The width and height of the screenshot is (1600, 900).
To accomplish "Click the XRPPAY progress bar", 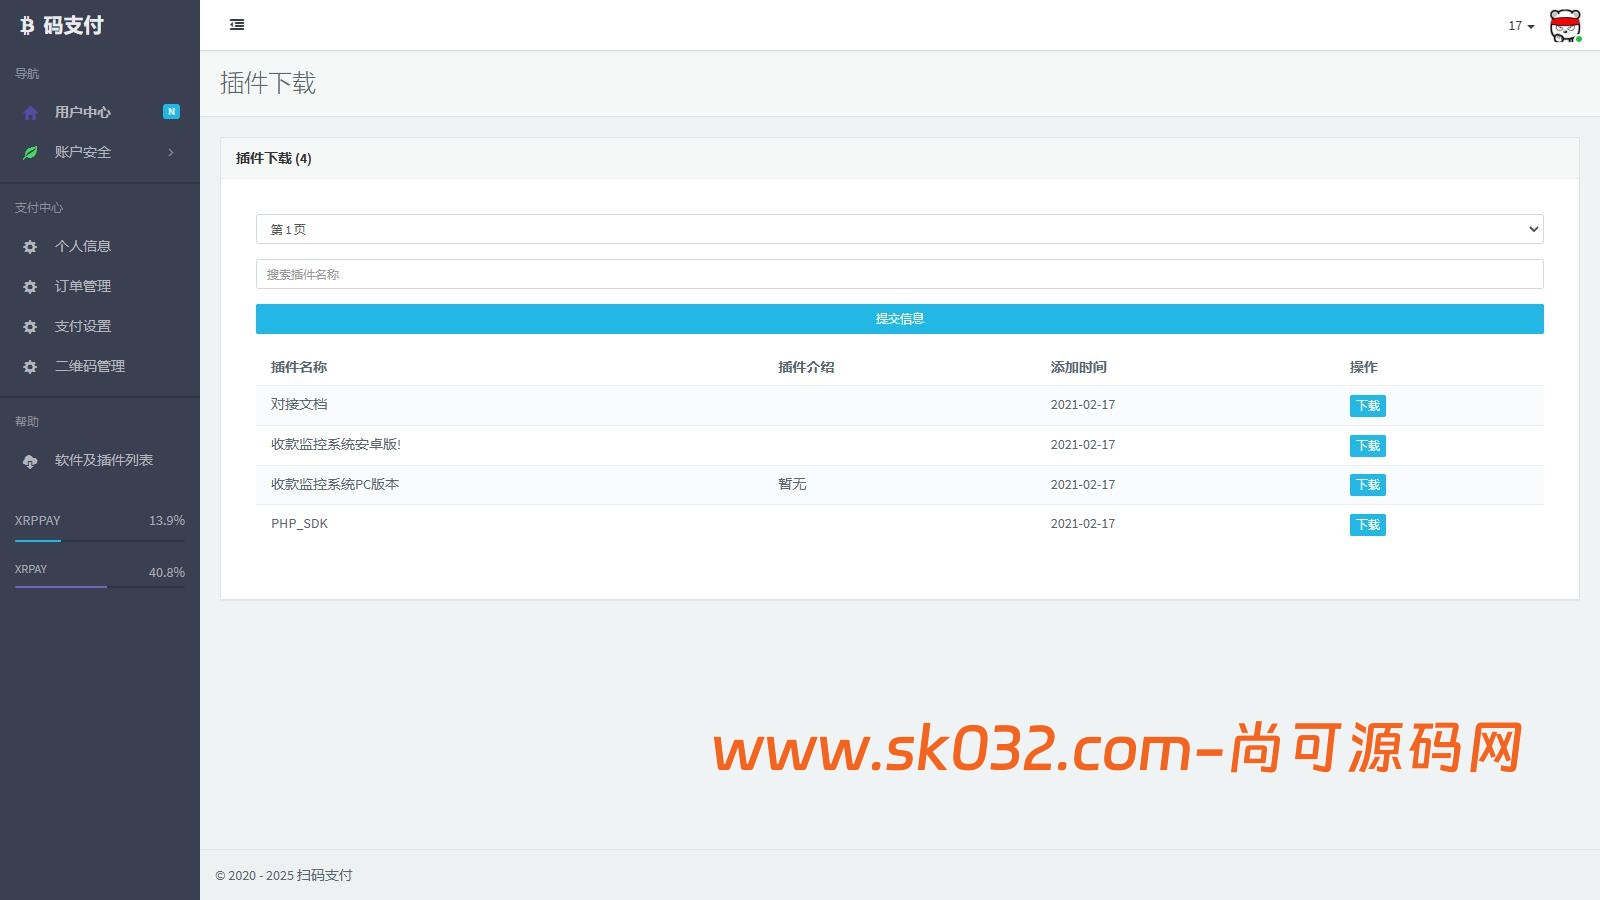I will [100, 541].
